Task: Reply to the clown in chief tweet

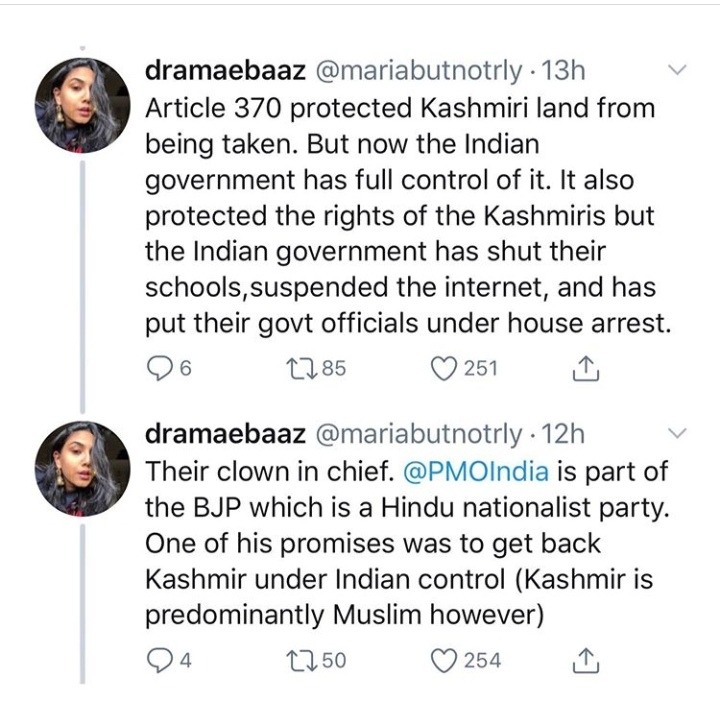Action: (158, 661)
